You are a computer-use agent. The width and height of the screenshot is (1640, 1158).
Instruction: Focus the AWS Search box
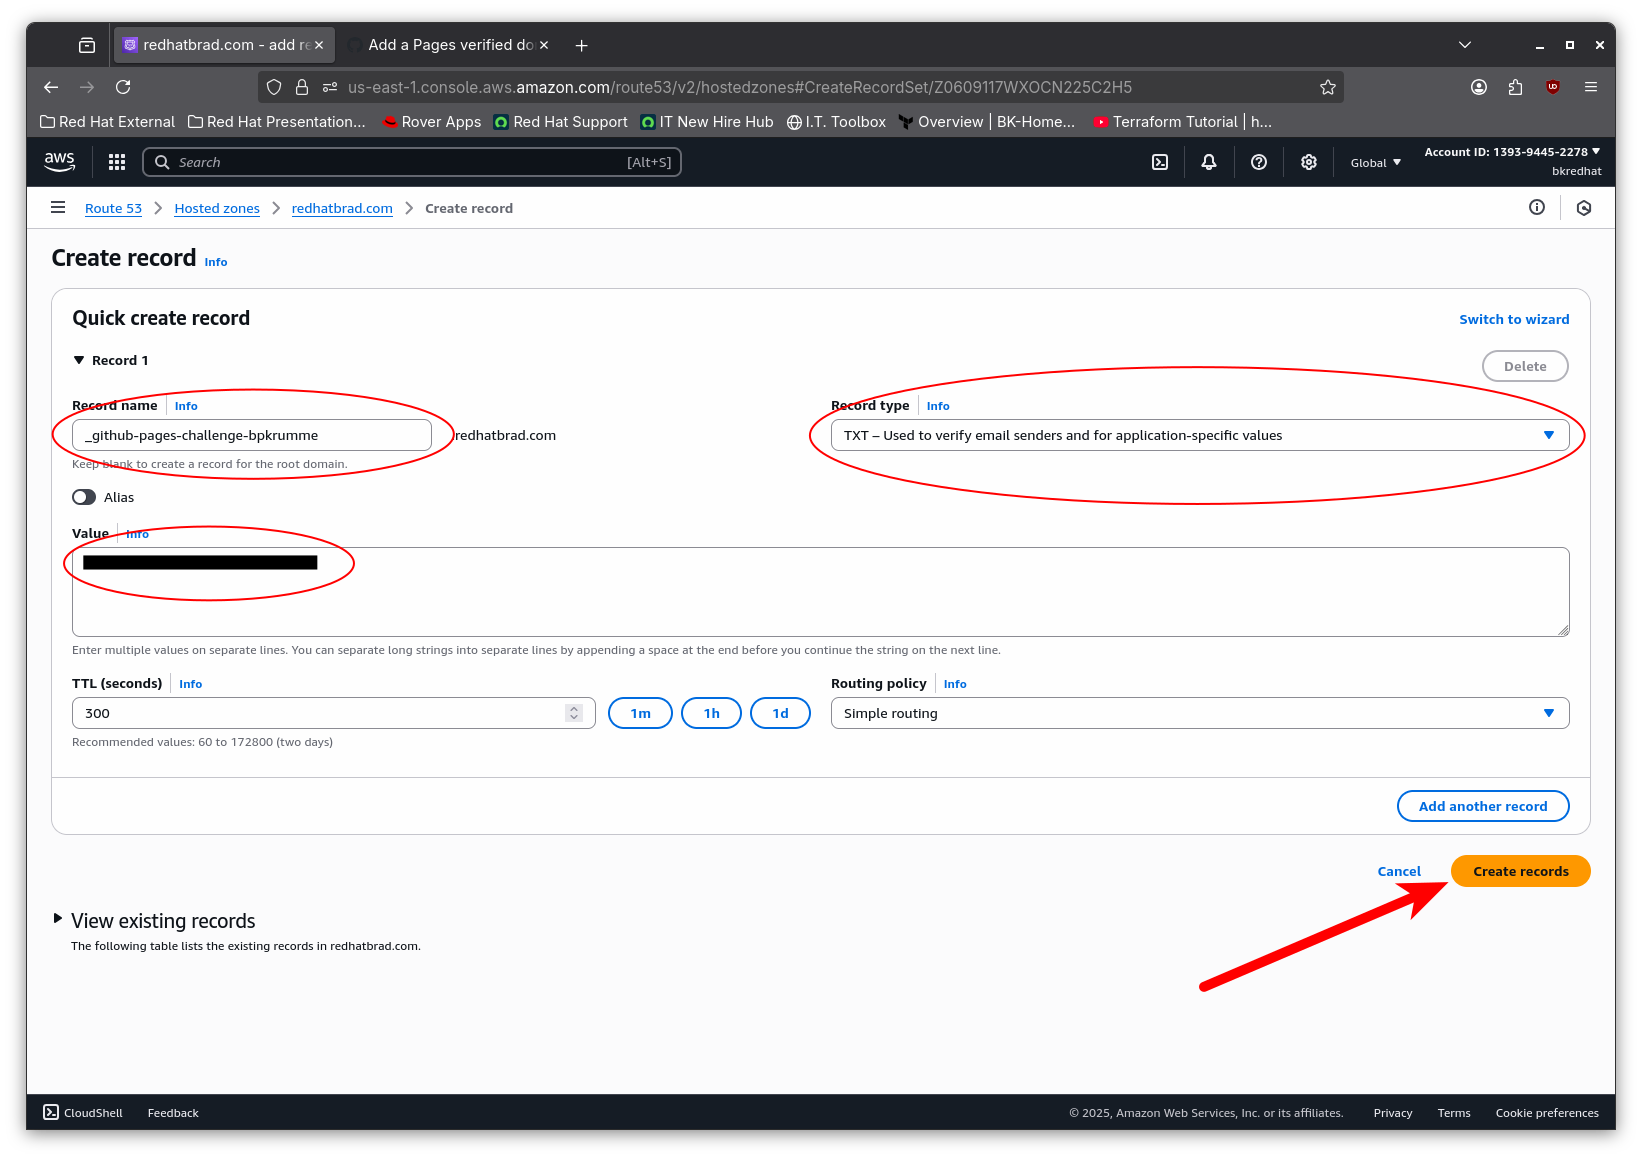click(412, 162)
